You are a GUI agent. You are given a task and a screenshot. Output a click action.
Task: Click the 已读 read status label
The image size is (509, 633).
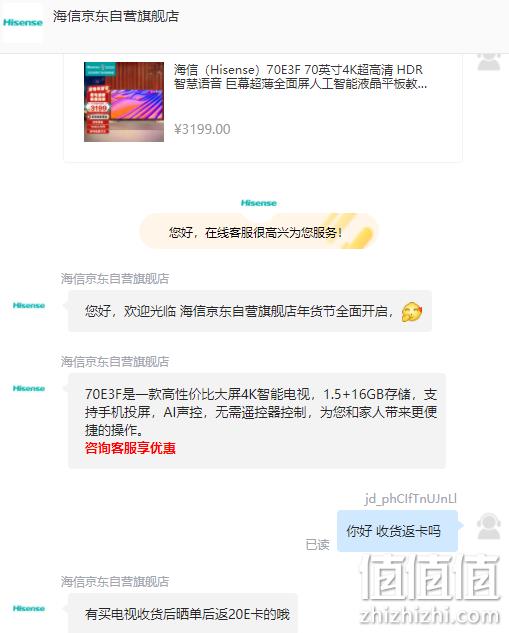point(318,545)
